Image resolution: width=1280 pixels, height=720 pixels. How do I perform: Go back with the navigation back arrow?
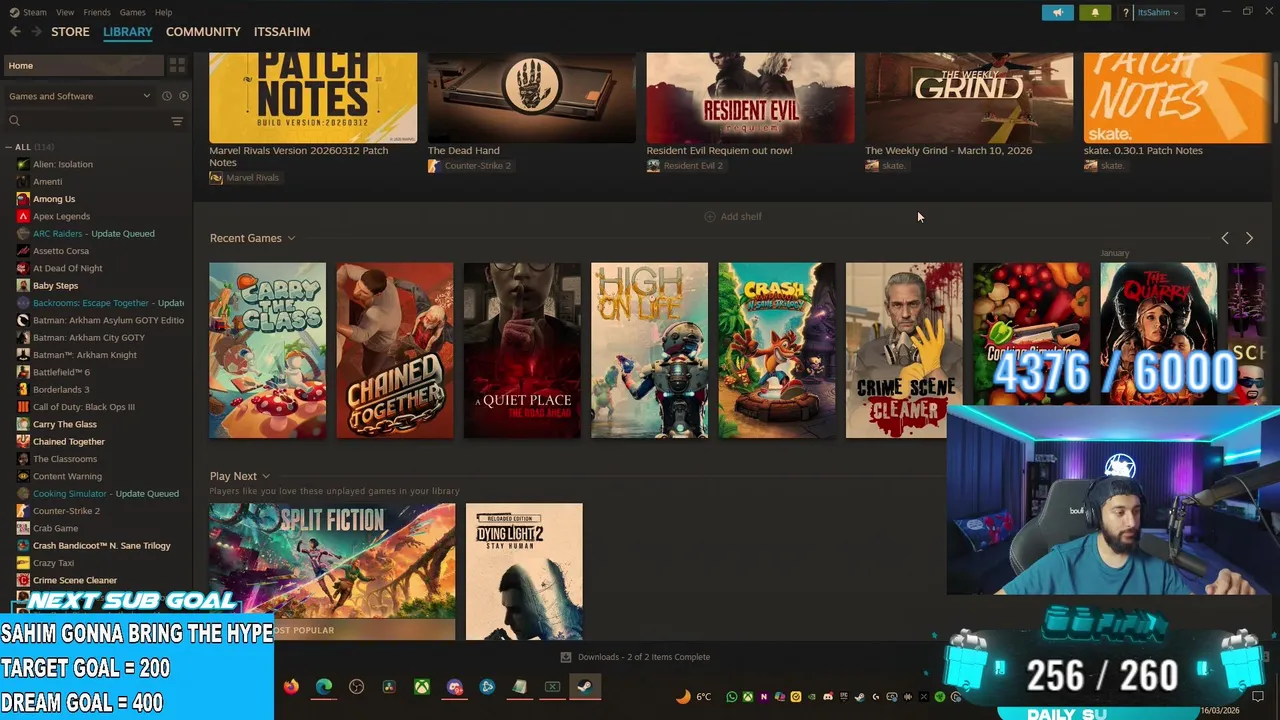pos(15,32)
